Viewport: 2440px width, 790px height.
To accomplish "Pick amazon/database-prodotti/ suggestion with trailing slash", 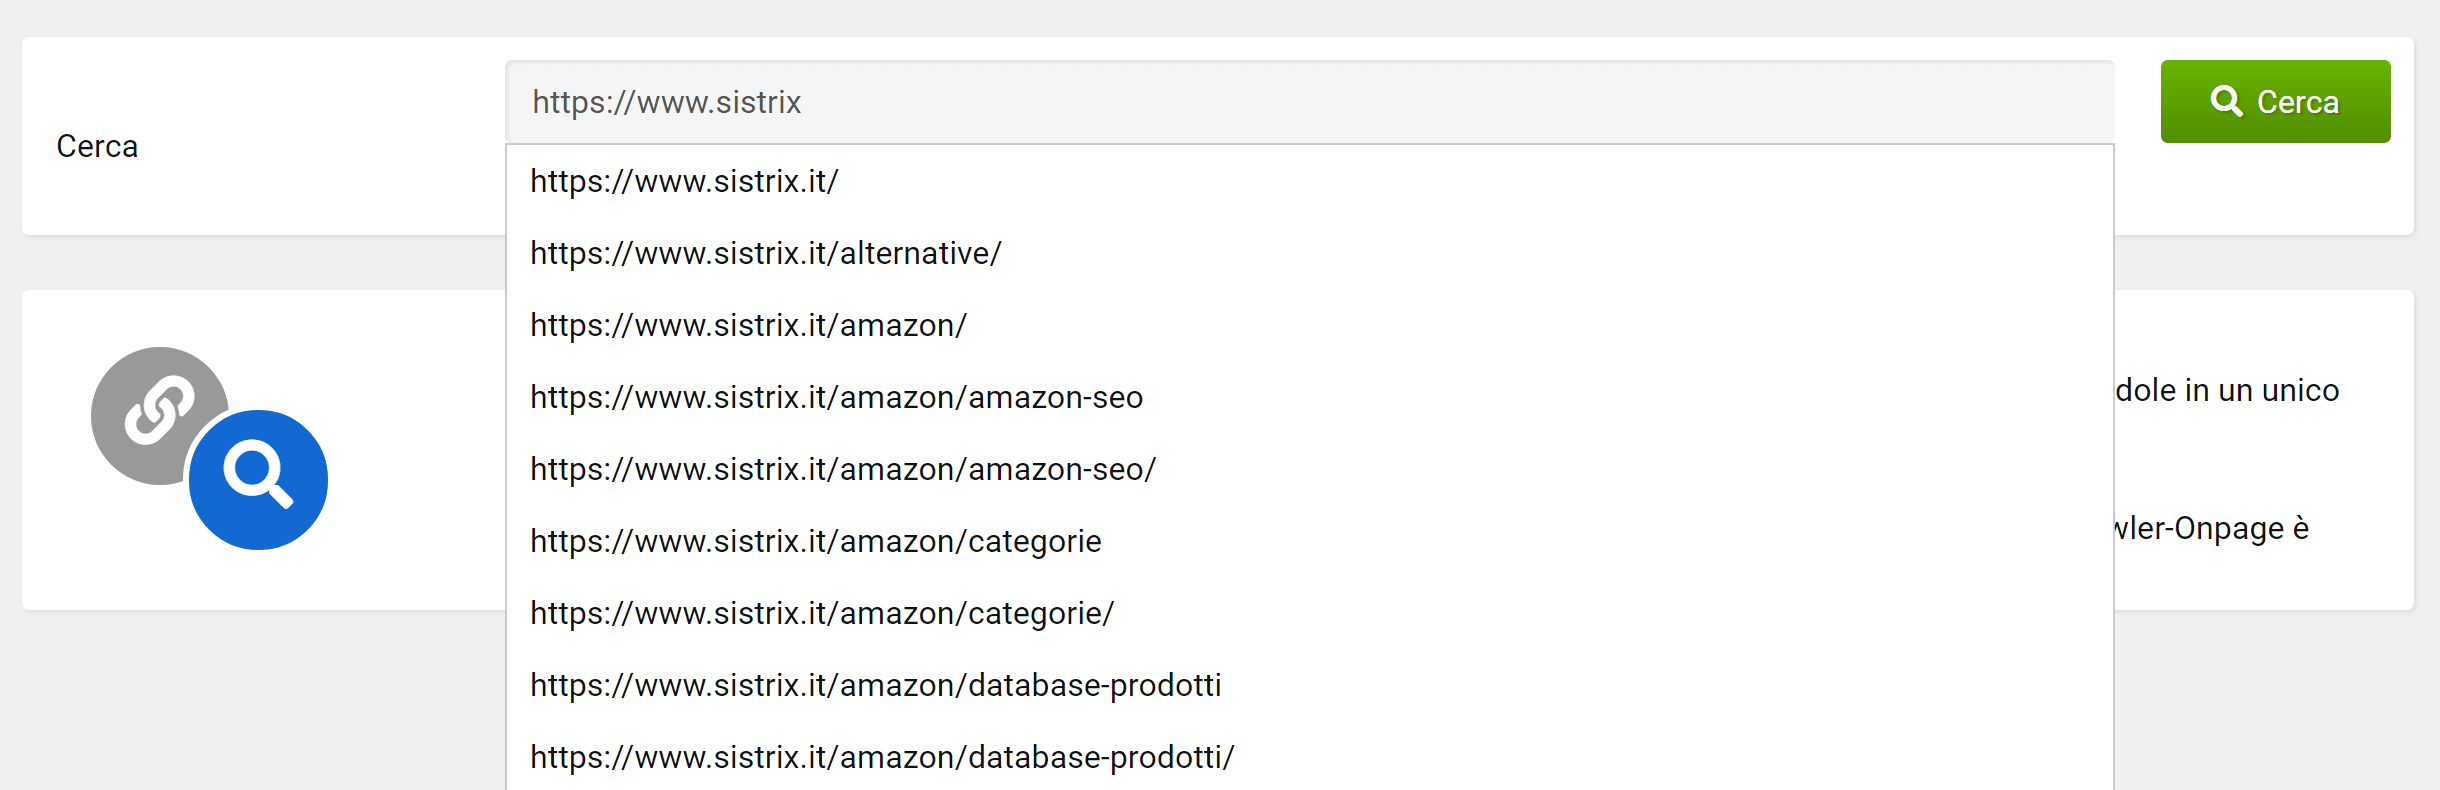I will click(882, 757).
